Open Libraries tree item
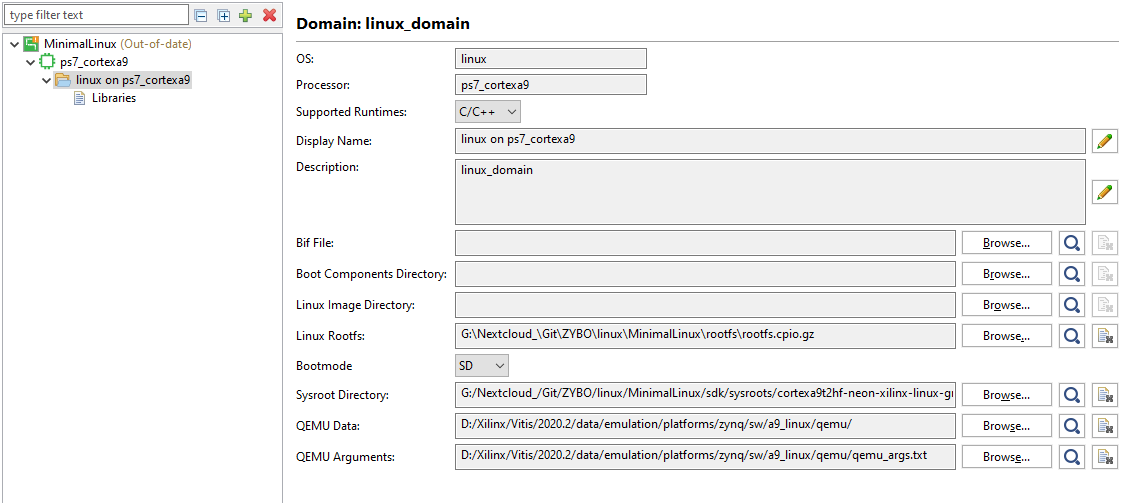 (x=113, y=98)
